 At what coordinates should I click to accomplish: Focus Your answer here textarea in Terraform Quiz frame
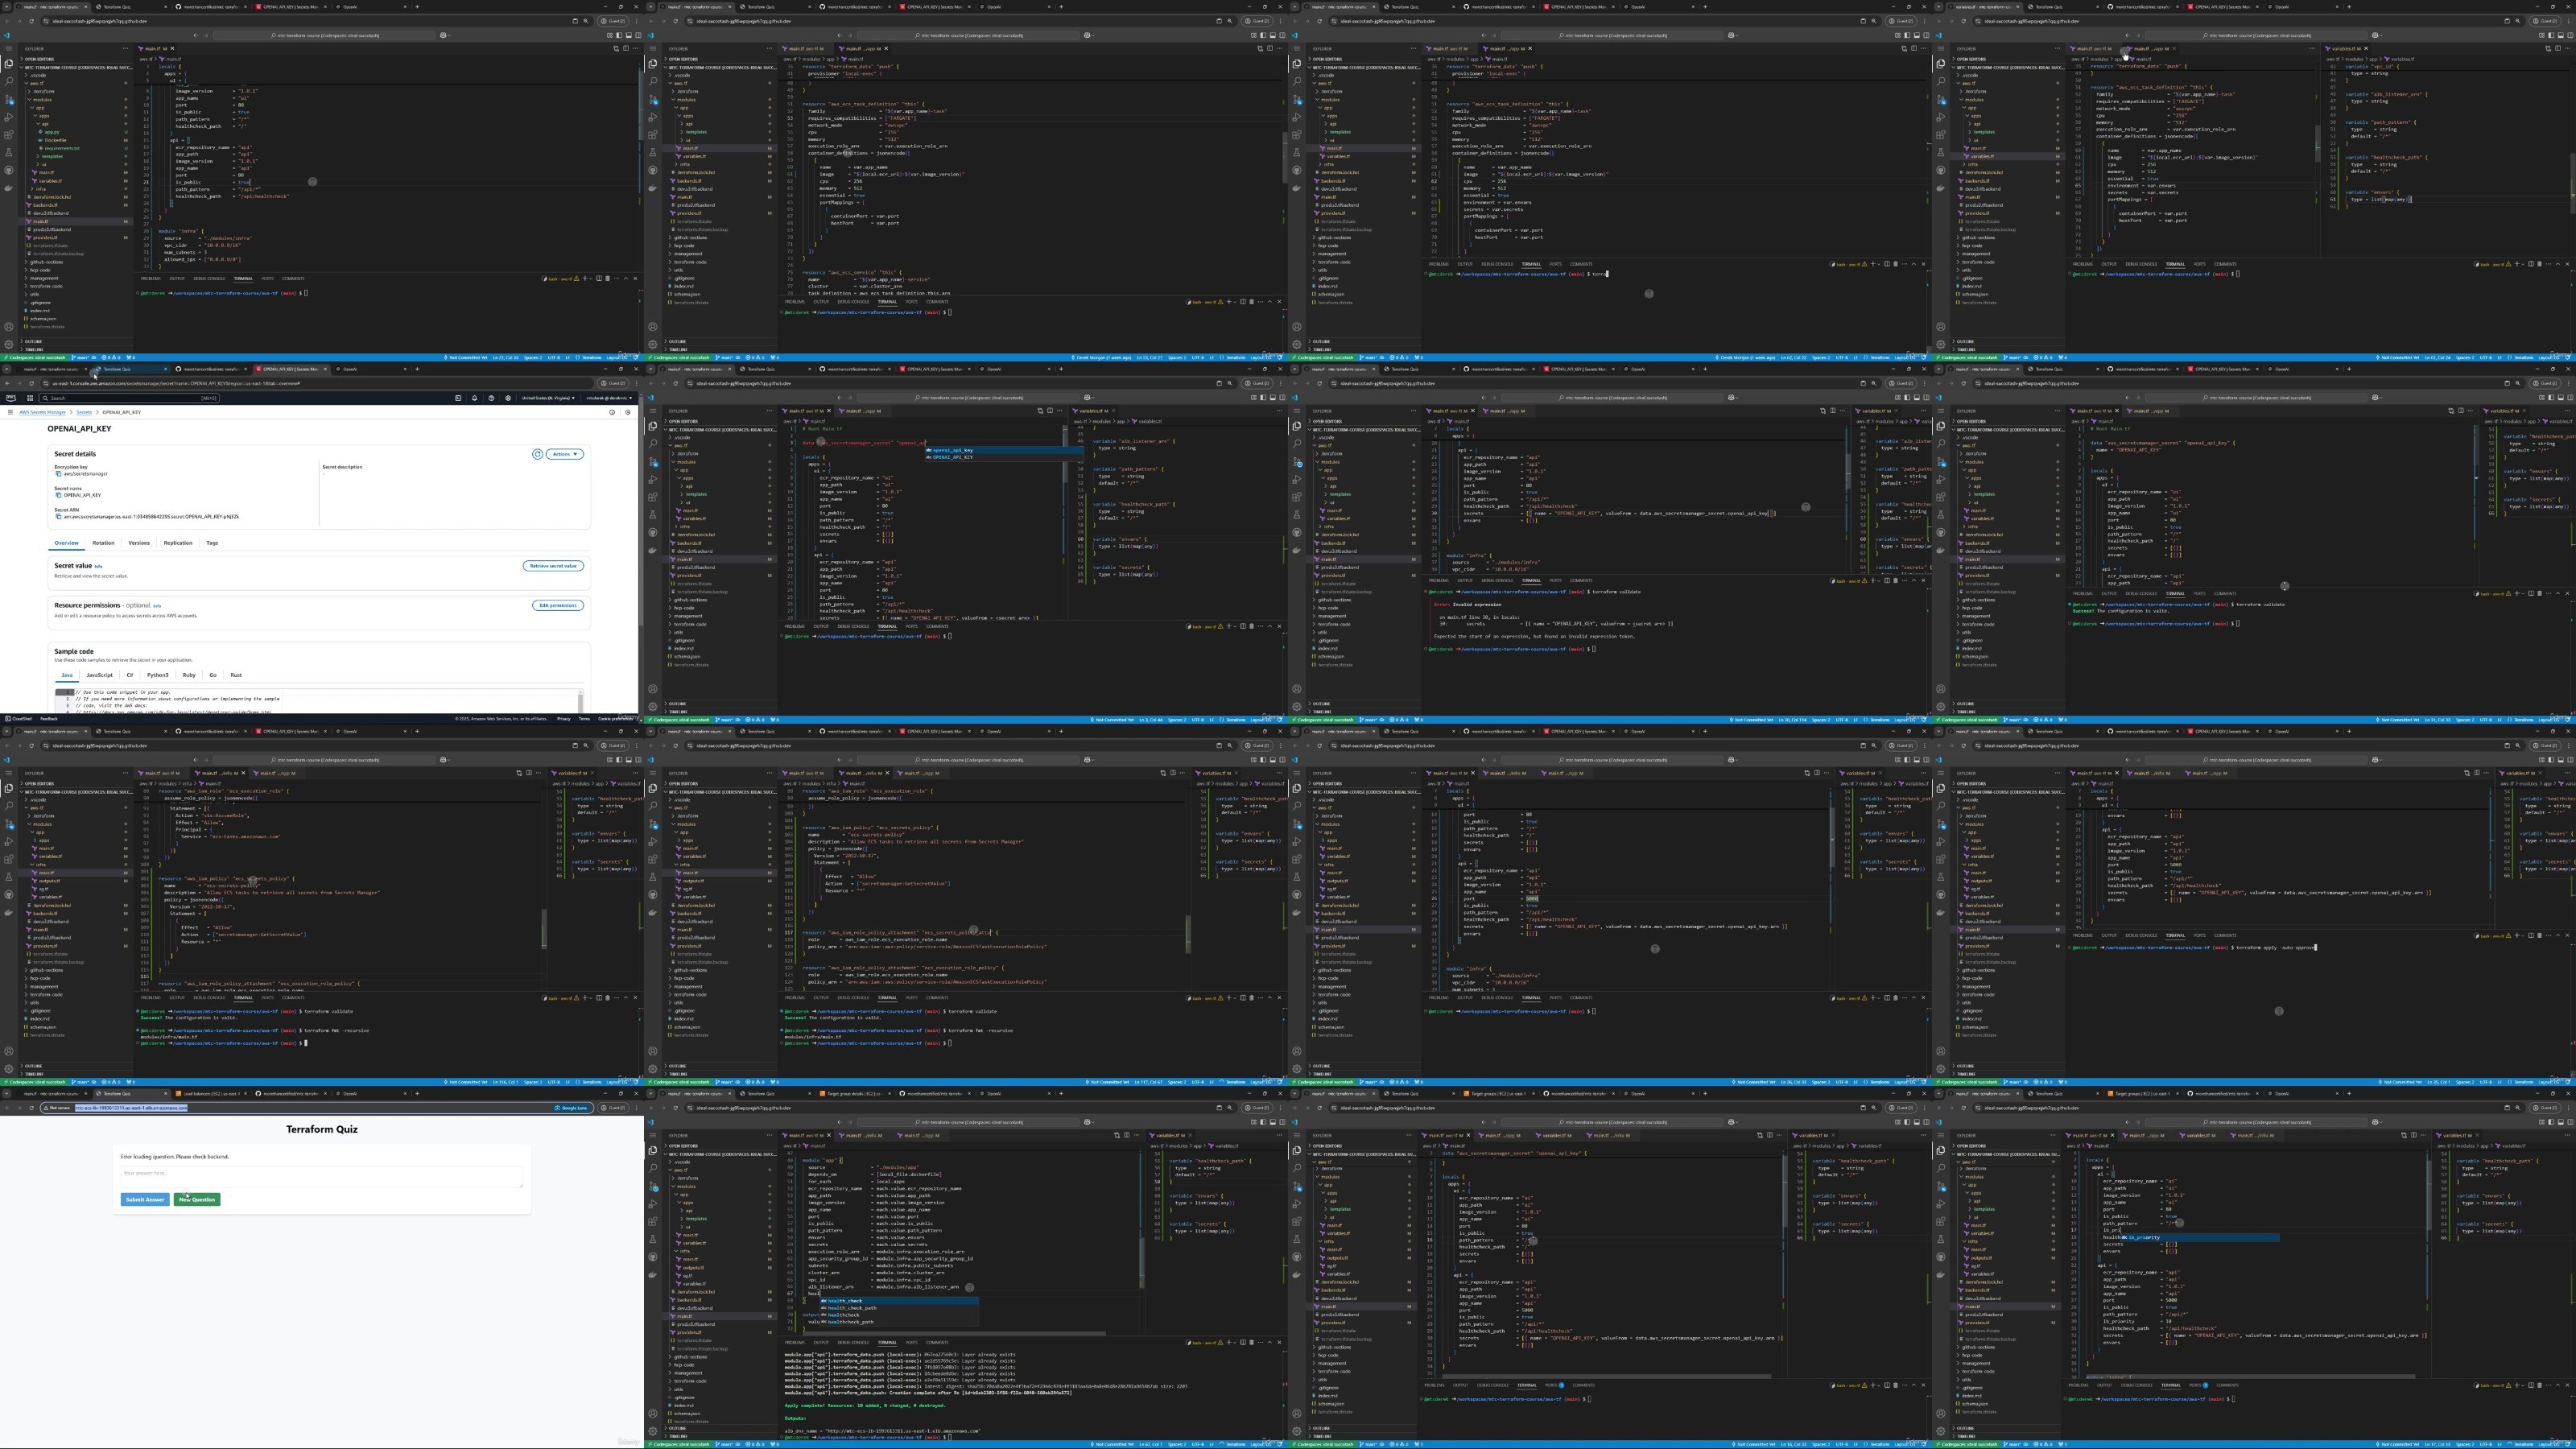322,1177
